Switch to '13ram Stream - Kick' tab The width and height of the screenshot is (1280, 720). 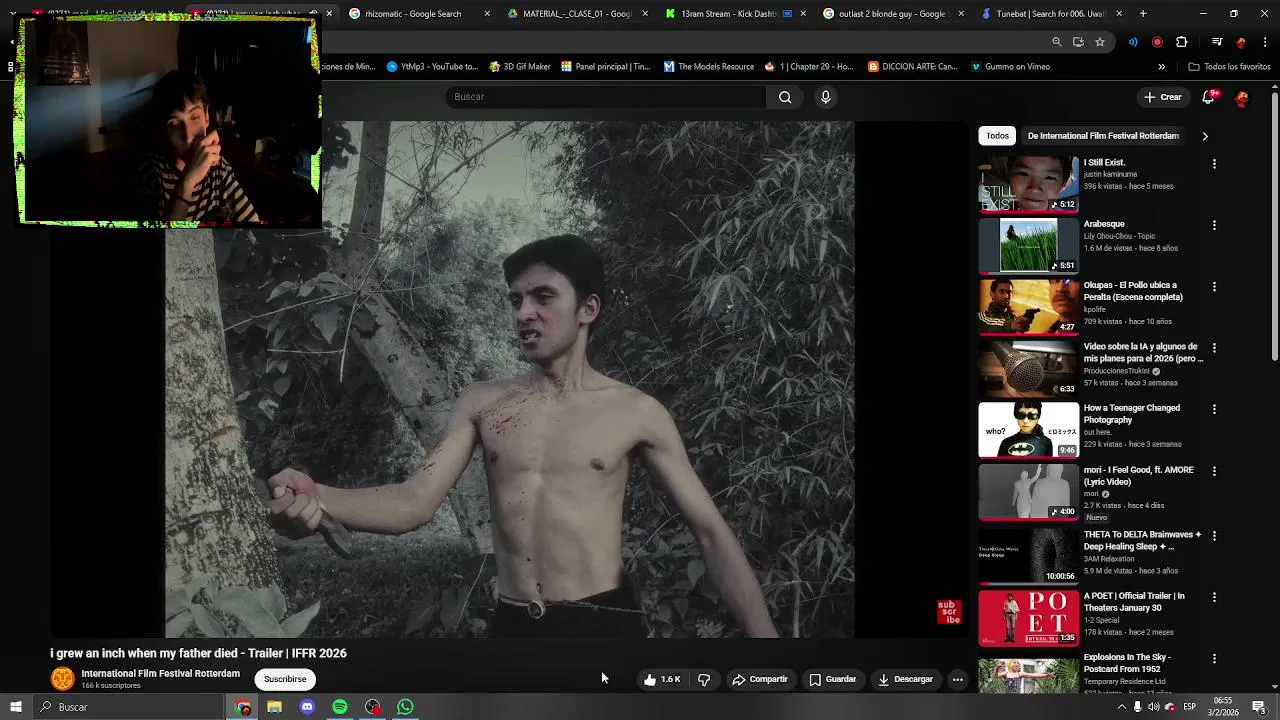pos(736,14)
